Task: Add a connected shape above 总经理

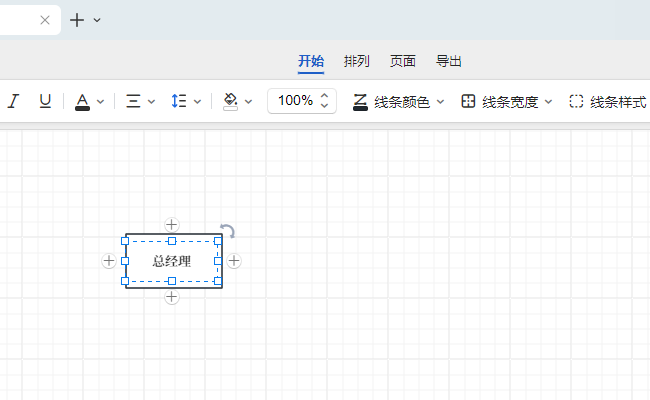Action: coord(172,225)
